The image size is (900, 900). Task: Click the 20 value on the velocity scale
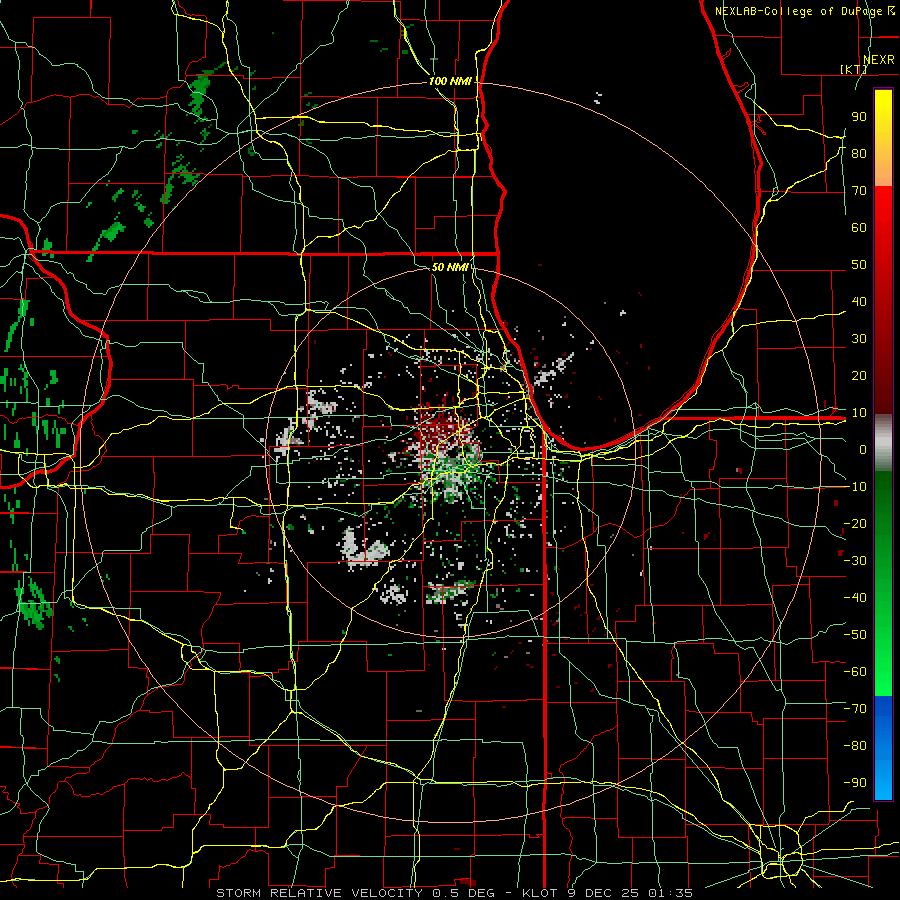859,375
